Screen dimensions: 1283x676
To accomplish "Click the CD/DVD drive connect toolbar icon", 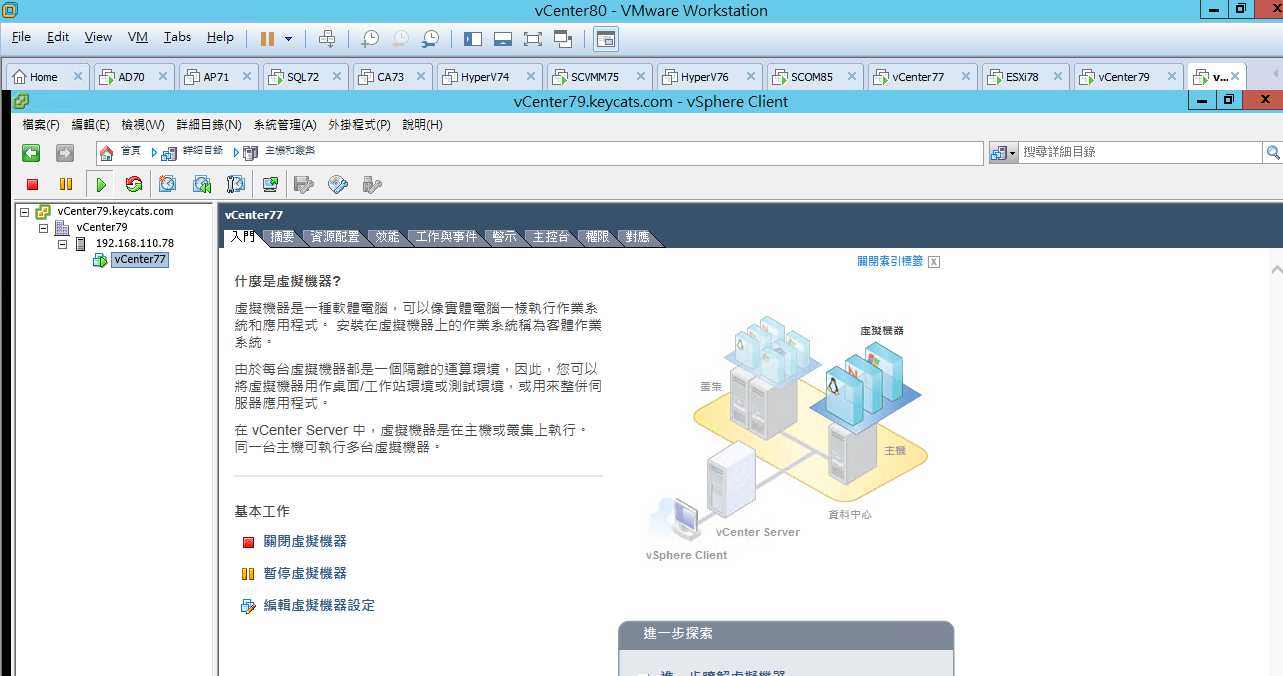I will (338, 184).
